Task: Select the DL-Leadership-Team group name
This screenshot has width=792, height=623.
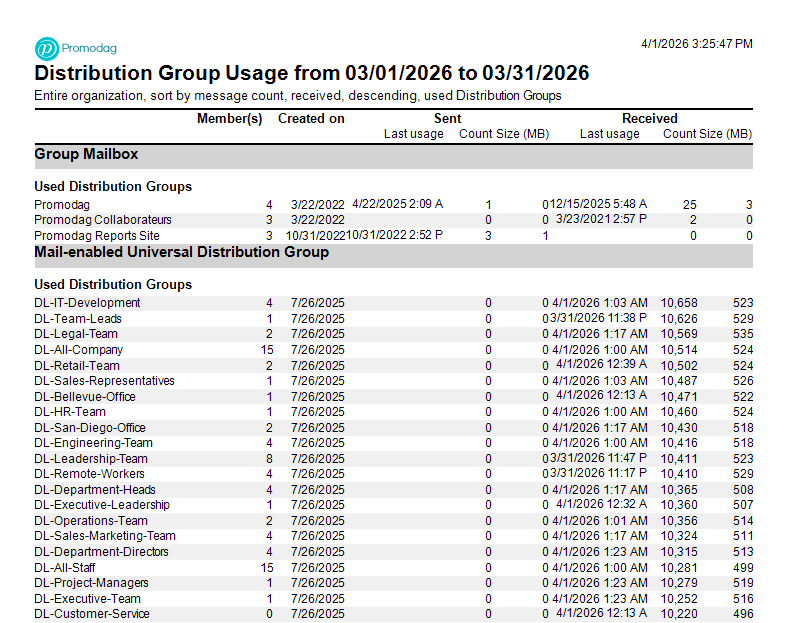Action: [x=90, y=458]
